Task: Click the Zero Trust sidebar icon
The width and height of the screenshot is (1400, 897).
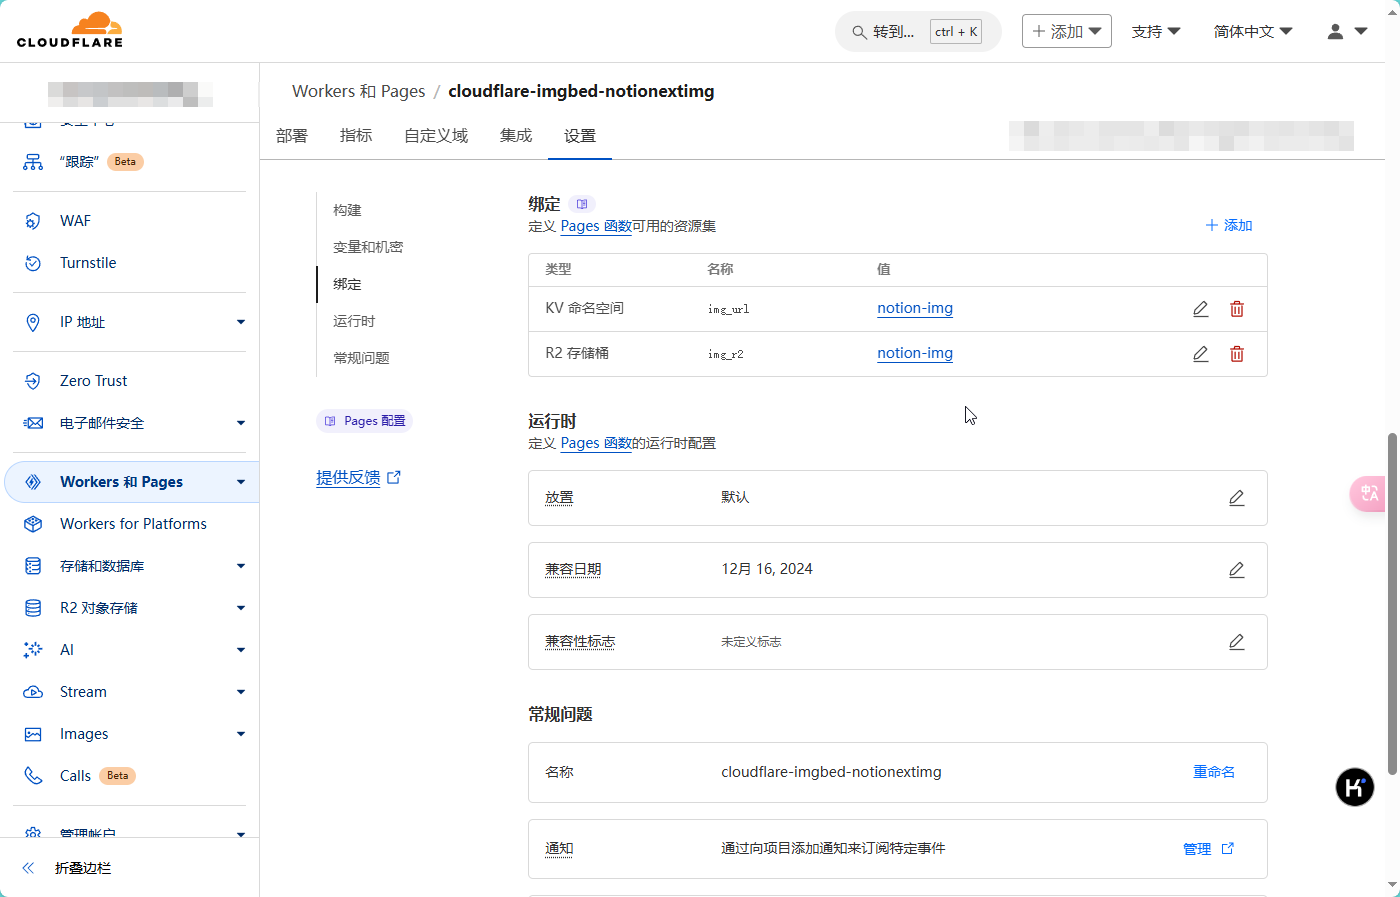Action: tap(33, 381)
